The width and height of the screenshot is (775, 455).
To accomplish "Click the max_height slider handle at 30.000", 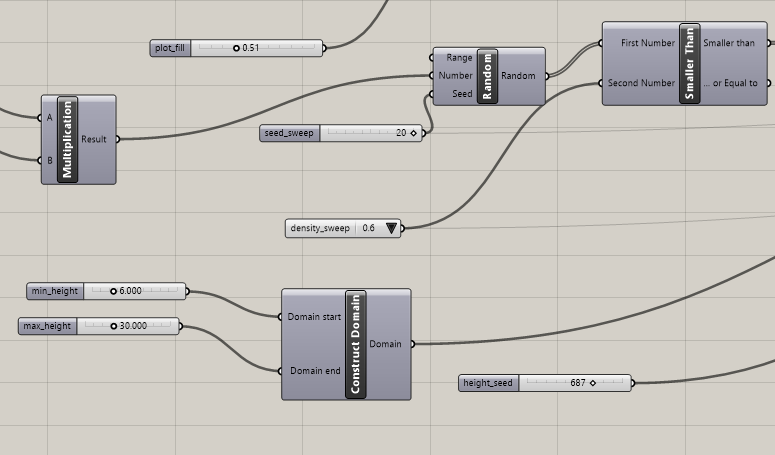I will click(x=114, y=326).
